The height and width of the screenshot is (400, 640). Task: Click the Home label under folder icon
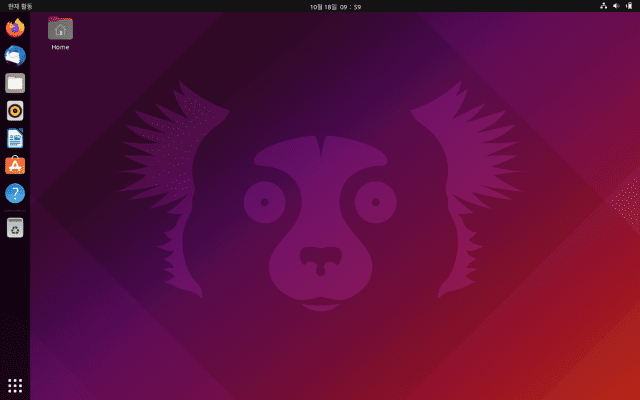(x=60, y=47)
